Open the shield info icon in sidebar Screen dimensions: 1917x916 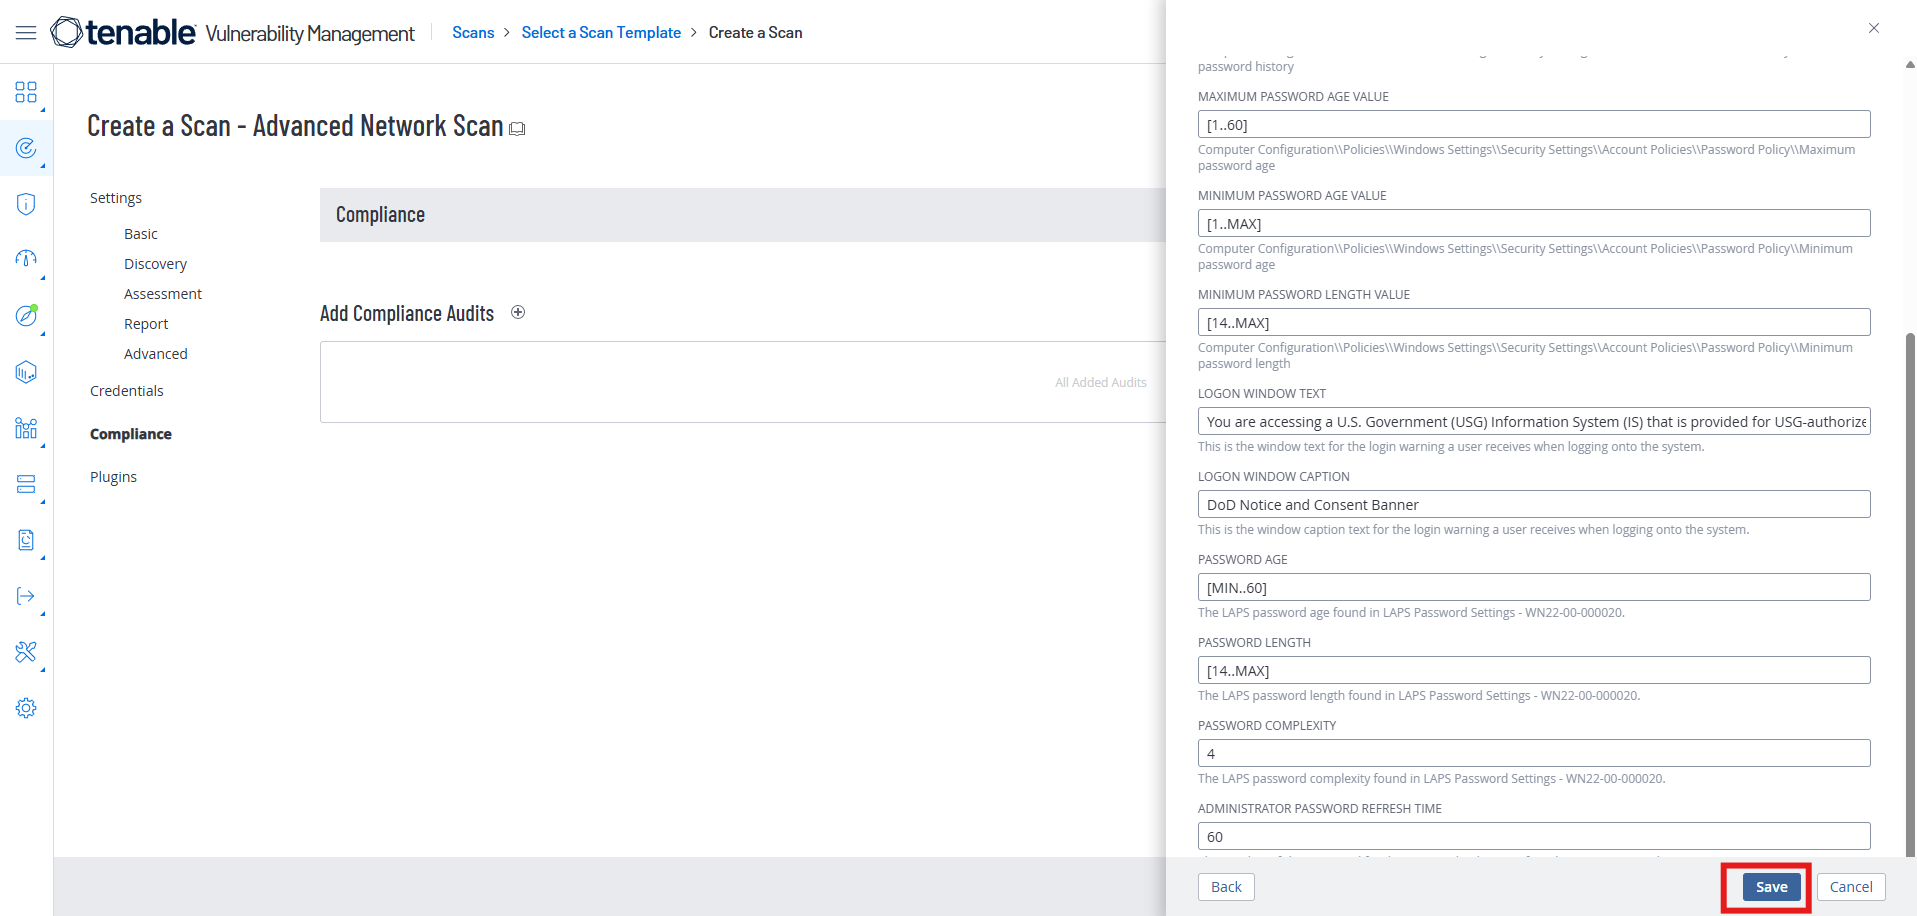coord(26,204)
